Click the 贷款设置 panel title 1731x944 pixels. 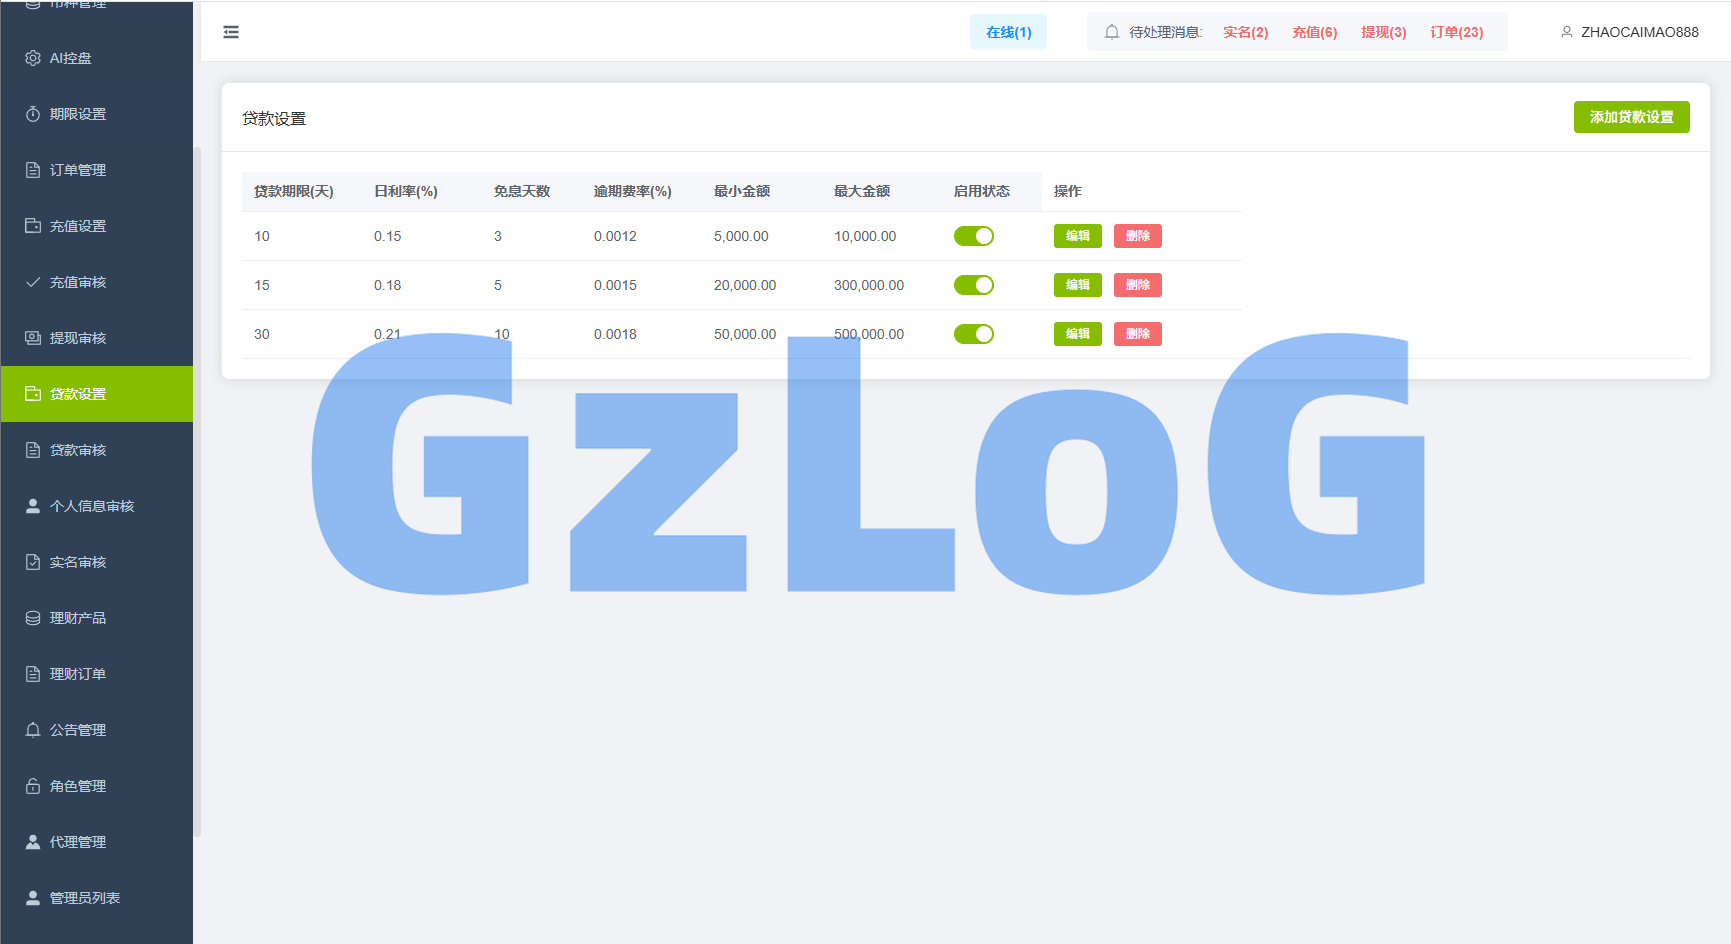[x=274, y=118]
